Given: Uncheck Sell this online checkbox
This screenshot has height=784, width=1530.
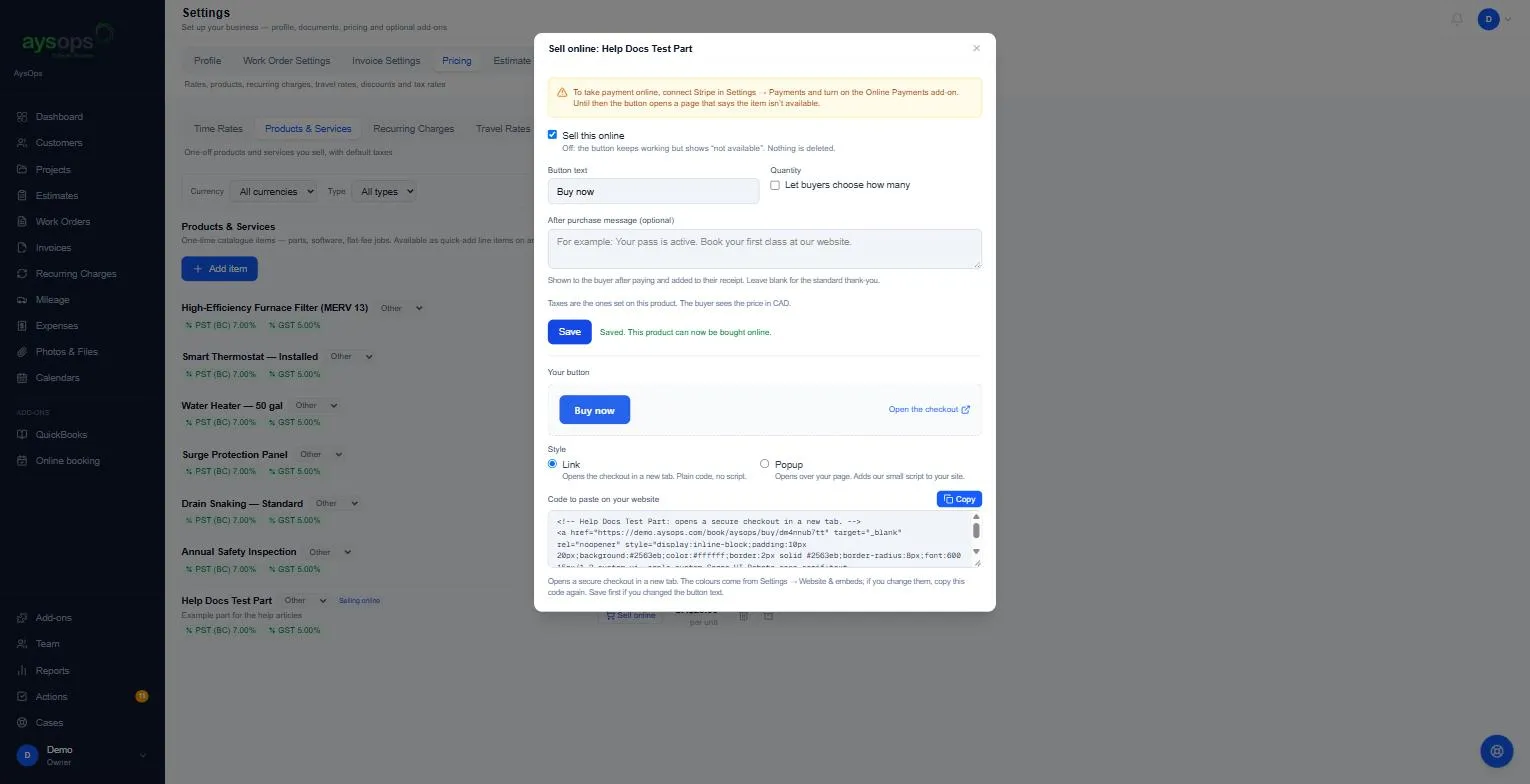Looking at the screenshot, I should point(552,134).
